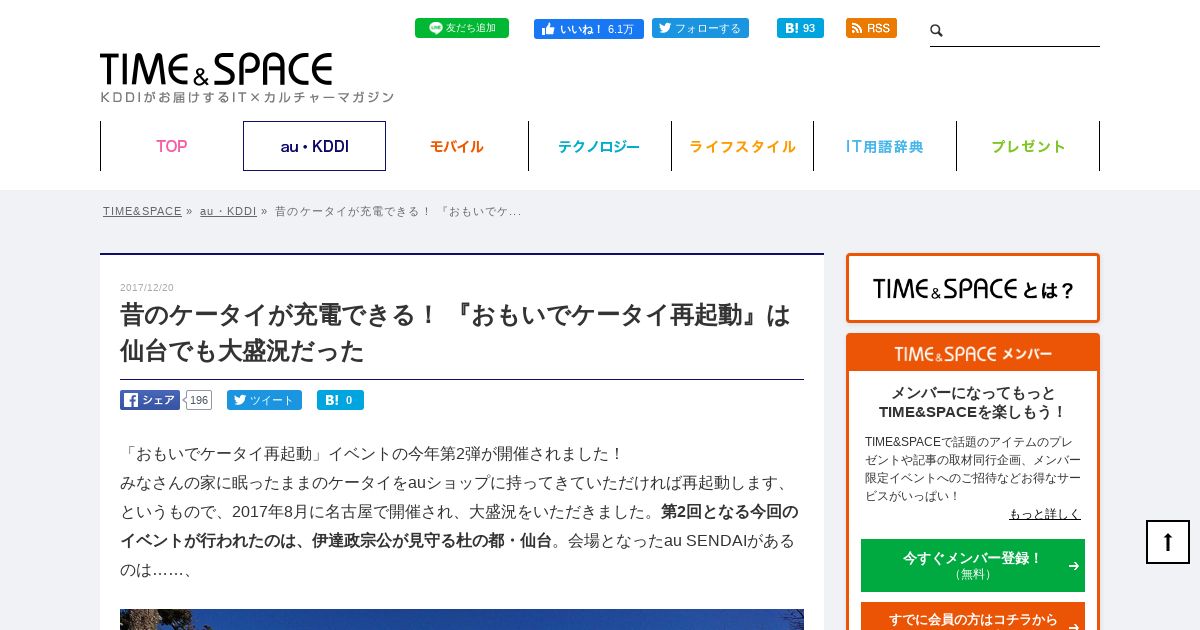Click the TIME&SPACE メンバー panel header
The width and height of the screenshot is (1200, 630).
973,353
